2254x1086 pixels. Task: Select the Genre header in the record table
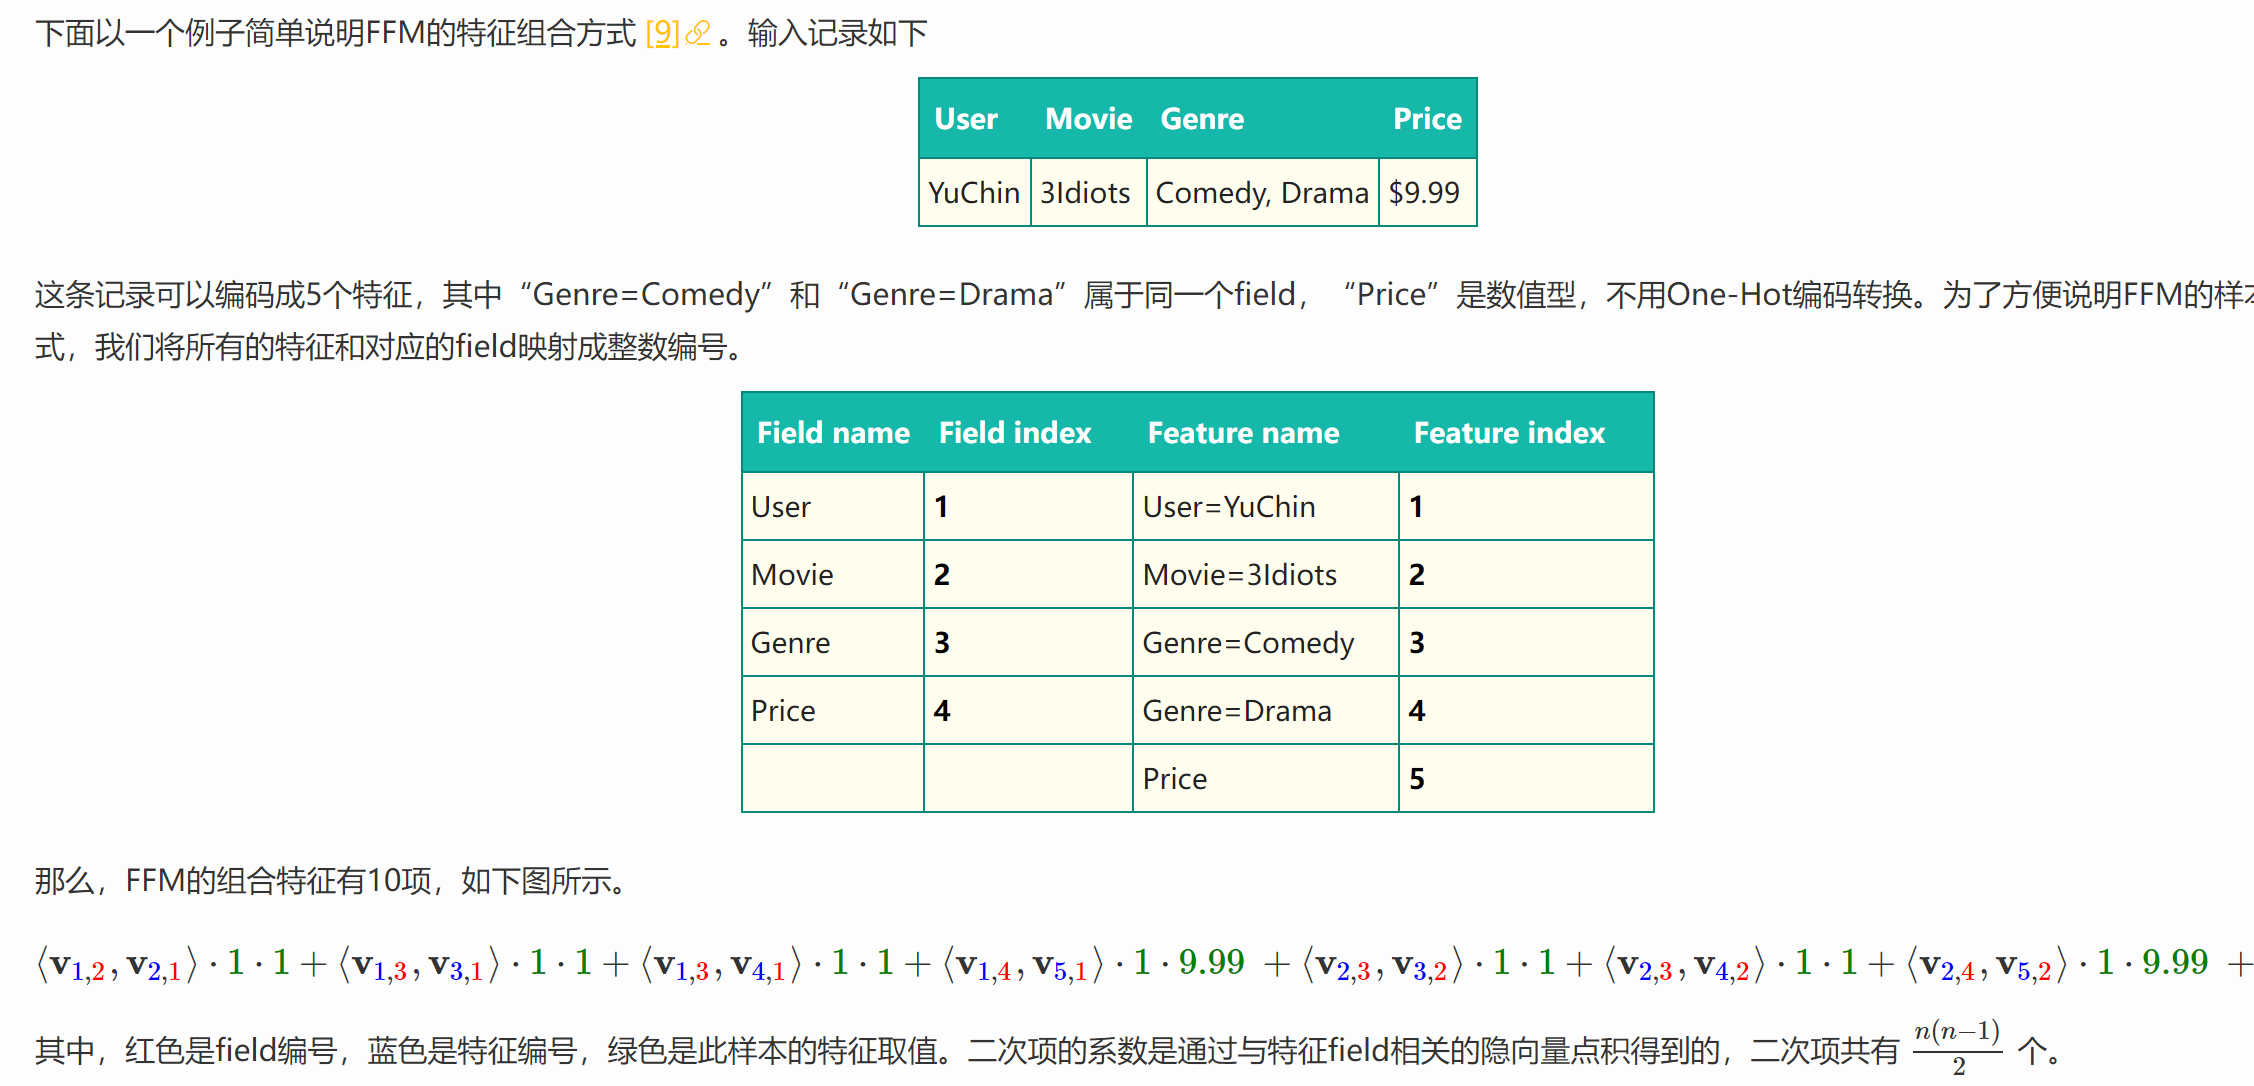1202,119
